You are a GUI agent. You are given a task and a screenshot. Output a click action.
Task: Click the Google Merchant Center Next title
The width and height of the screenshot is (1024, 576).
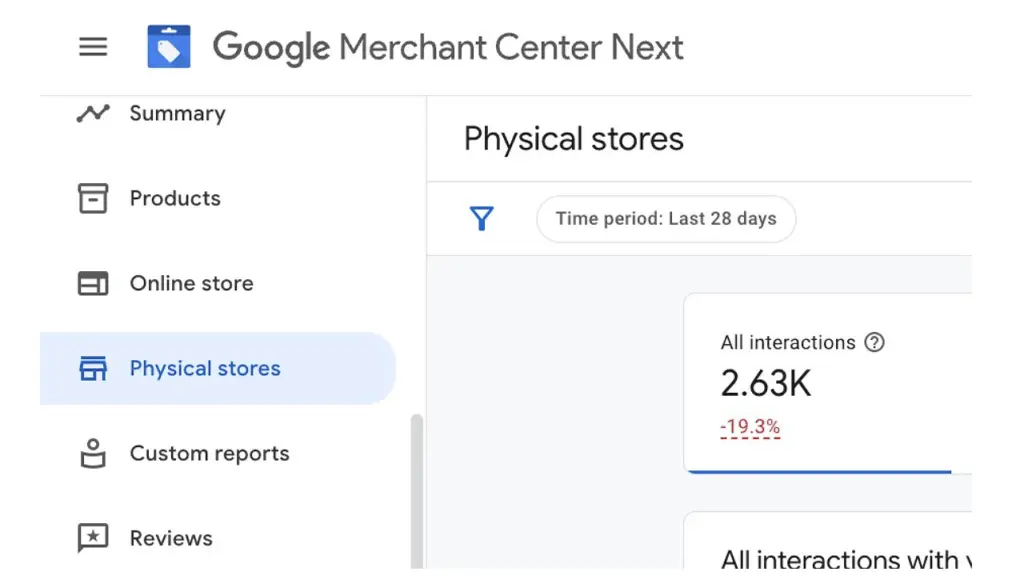tap(448, 47)
